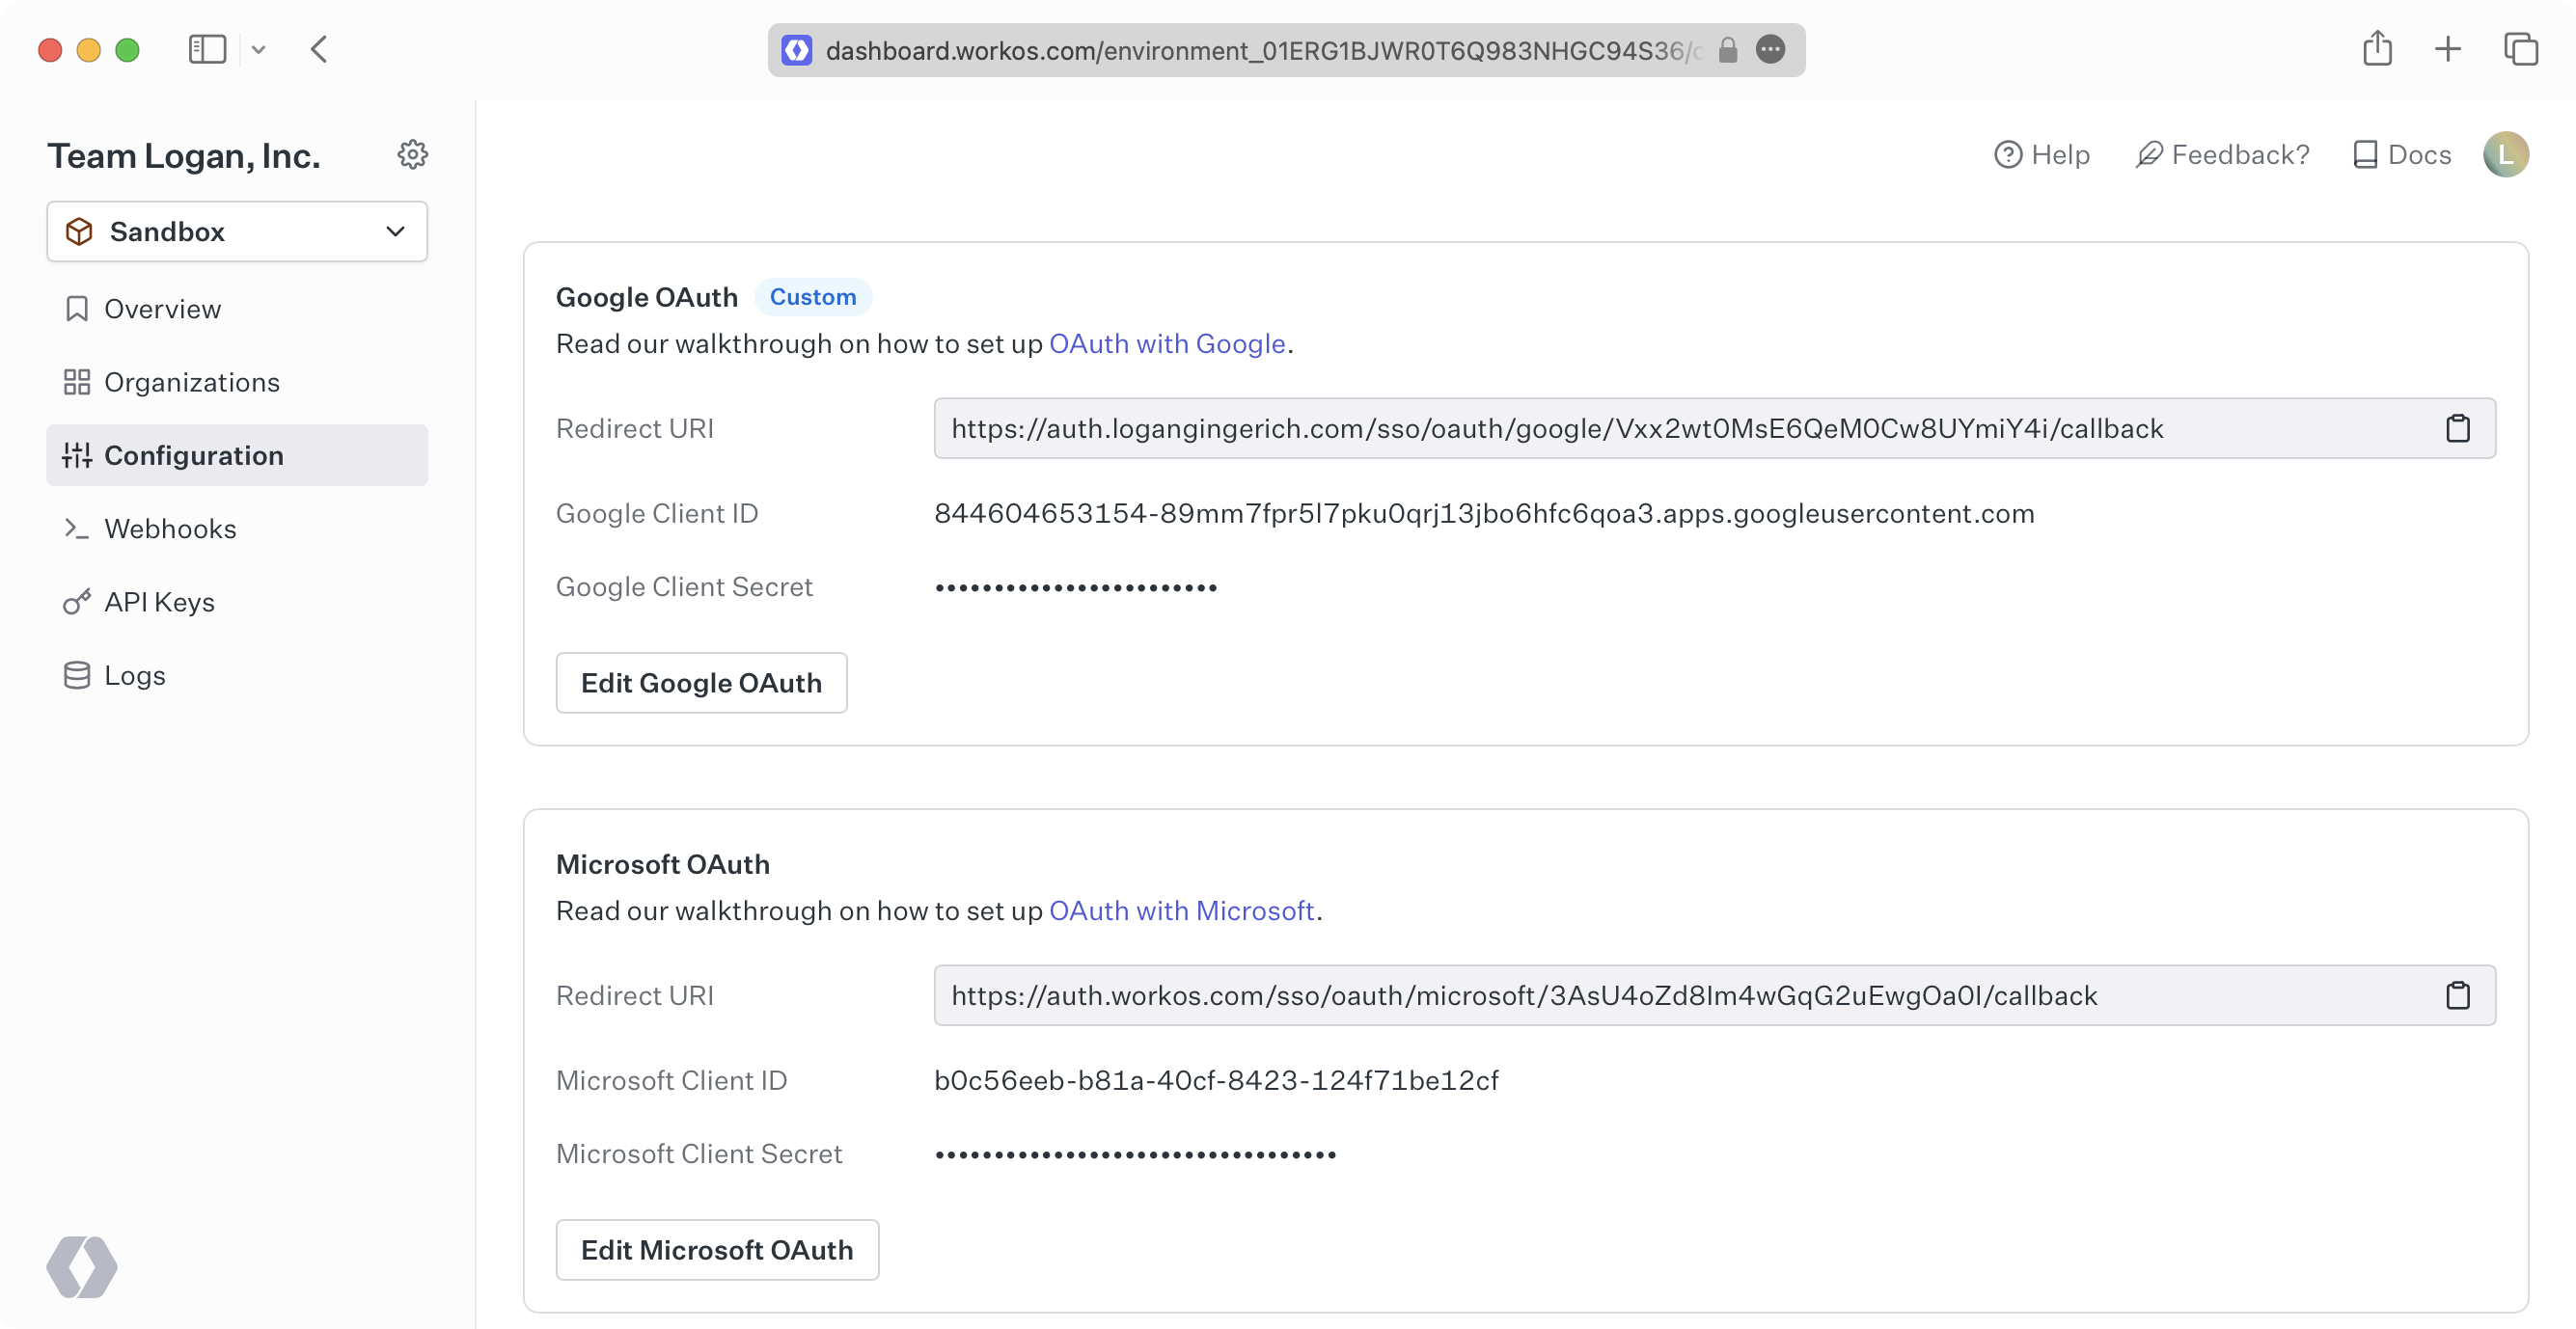Copy the Google Redirect URI
This screenshot has height=1329, width=2576.
2457,429
